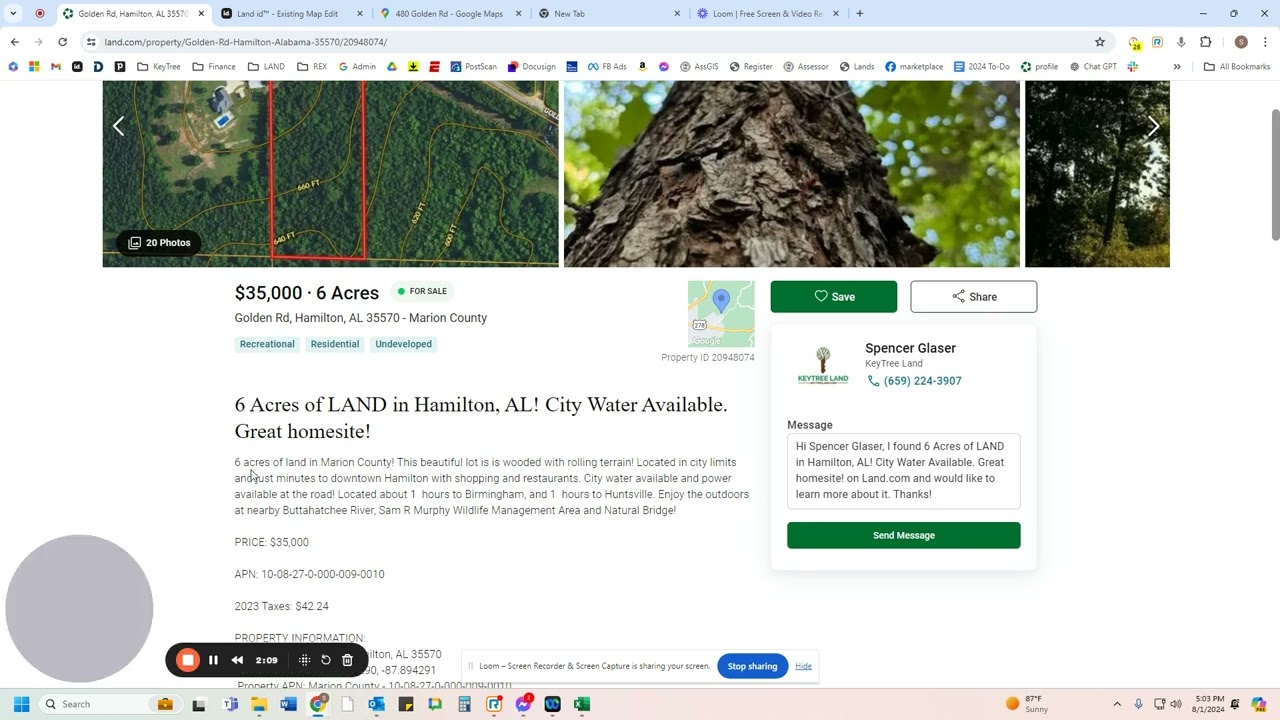Click the Recreational tag

[x=267, y=344]
